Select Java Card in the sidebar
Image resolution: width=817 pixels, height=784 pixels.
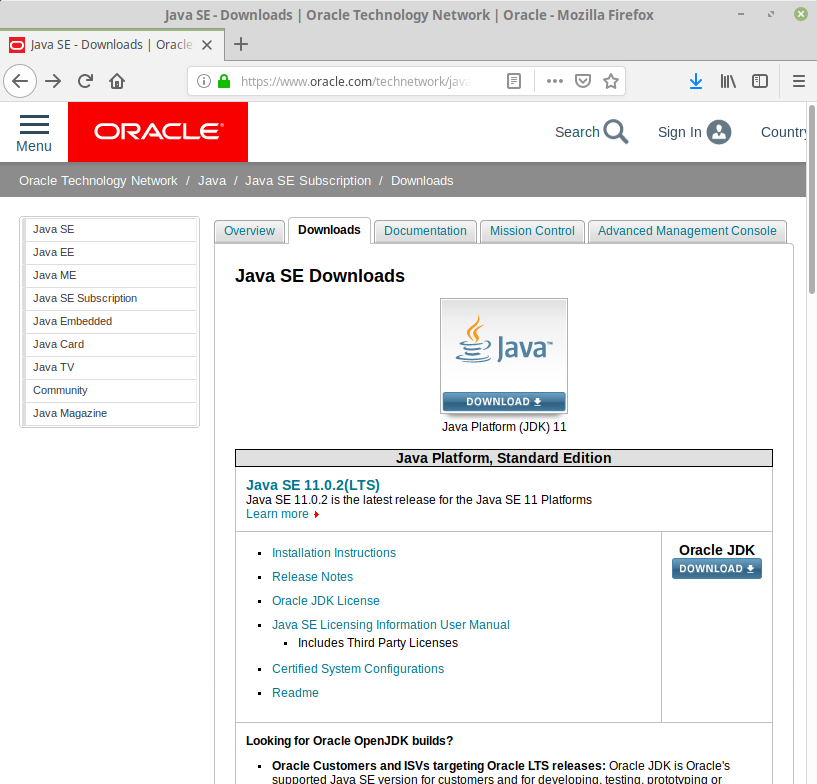pyautogui.click(x=110, y=344)
